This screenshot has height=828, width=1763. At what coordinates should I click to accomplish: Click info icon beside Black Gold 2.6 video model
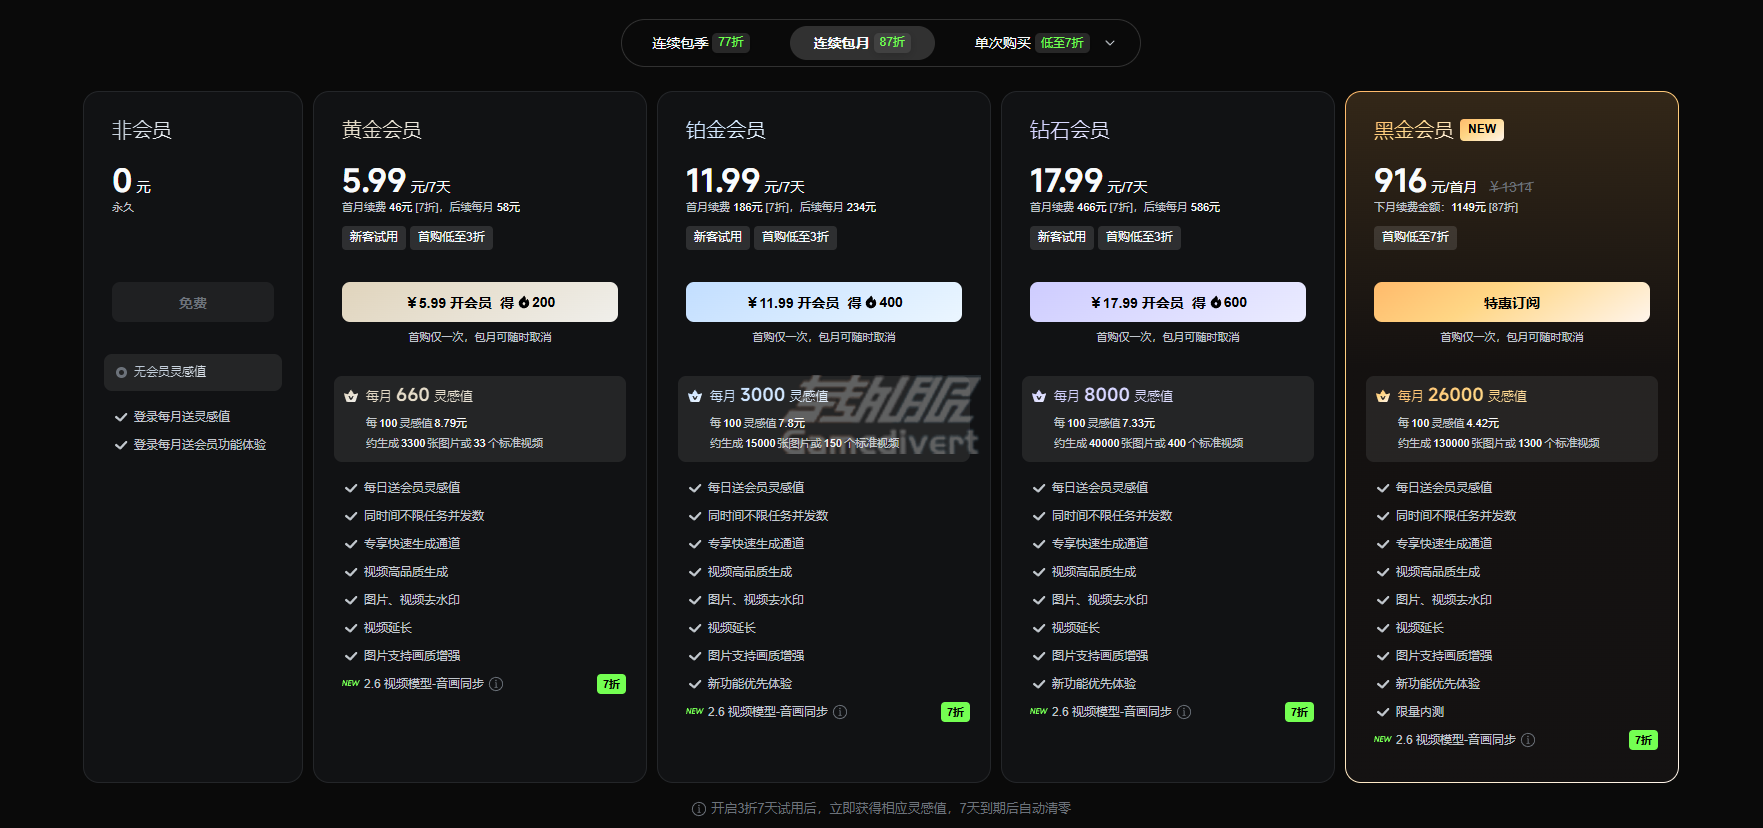(1528, 740)
